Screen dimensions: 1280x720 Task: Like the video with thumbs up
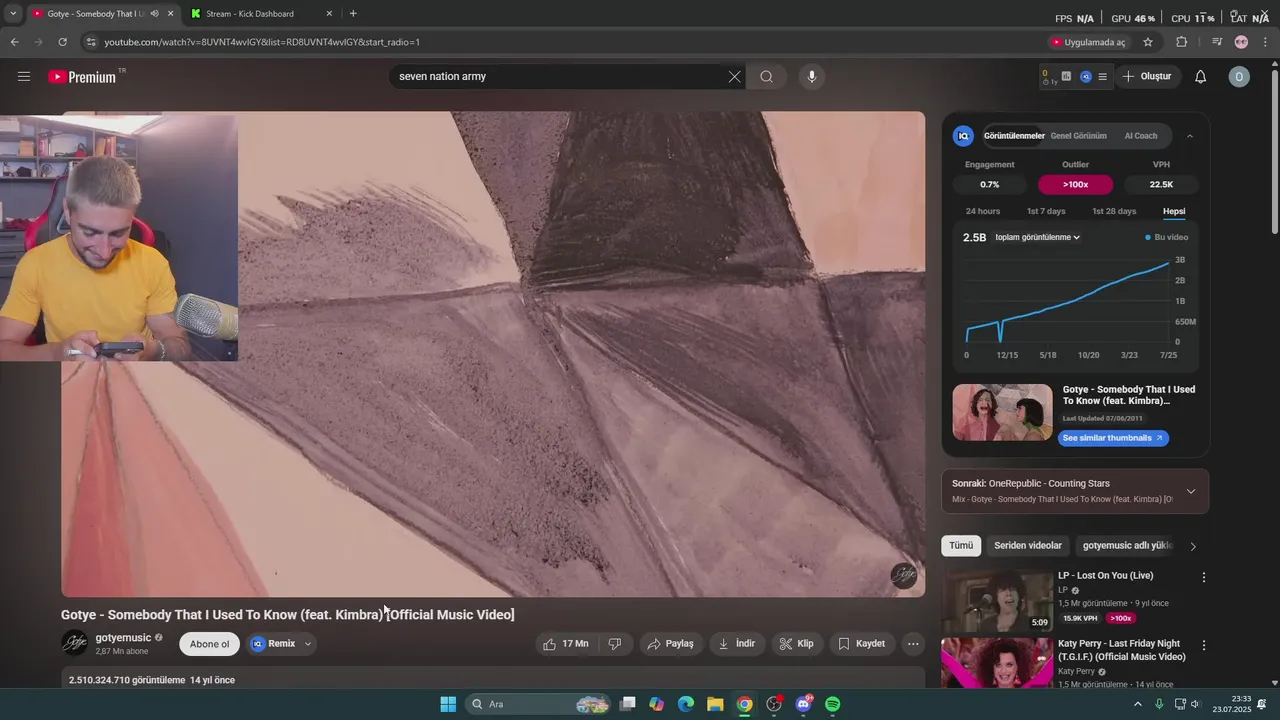(x=565, y=644)
